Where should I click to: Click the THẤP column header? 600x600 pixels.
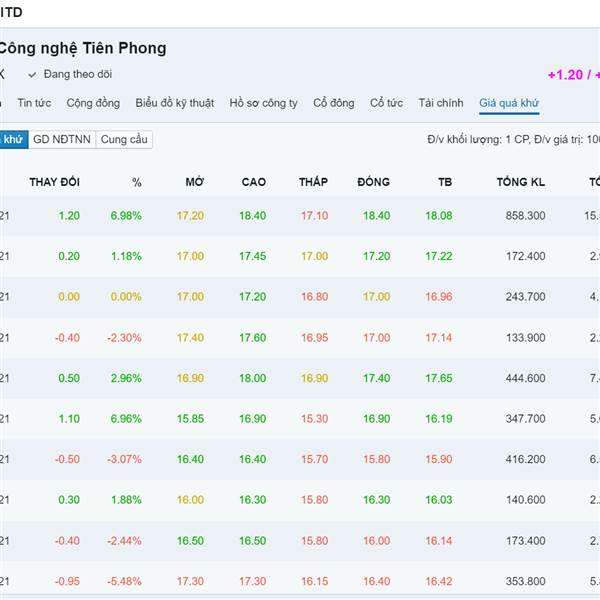[313, 182]
